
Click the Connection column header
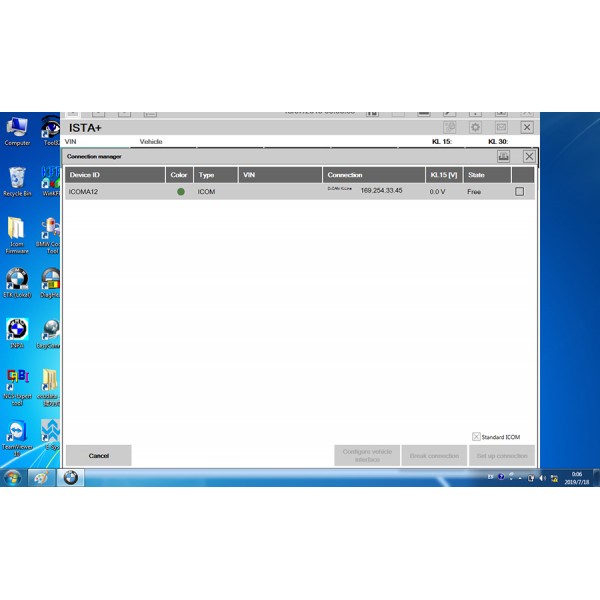pos(373,175)
